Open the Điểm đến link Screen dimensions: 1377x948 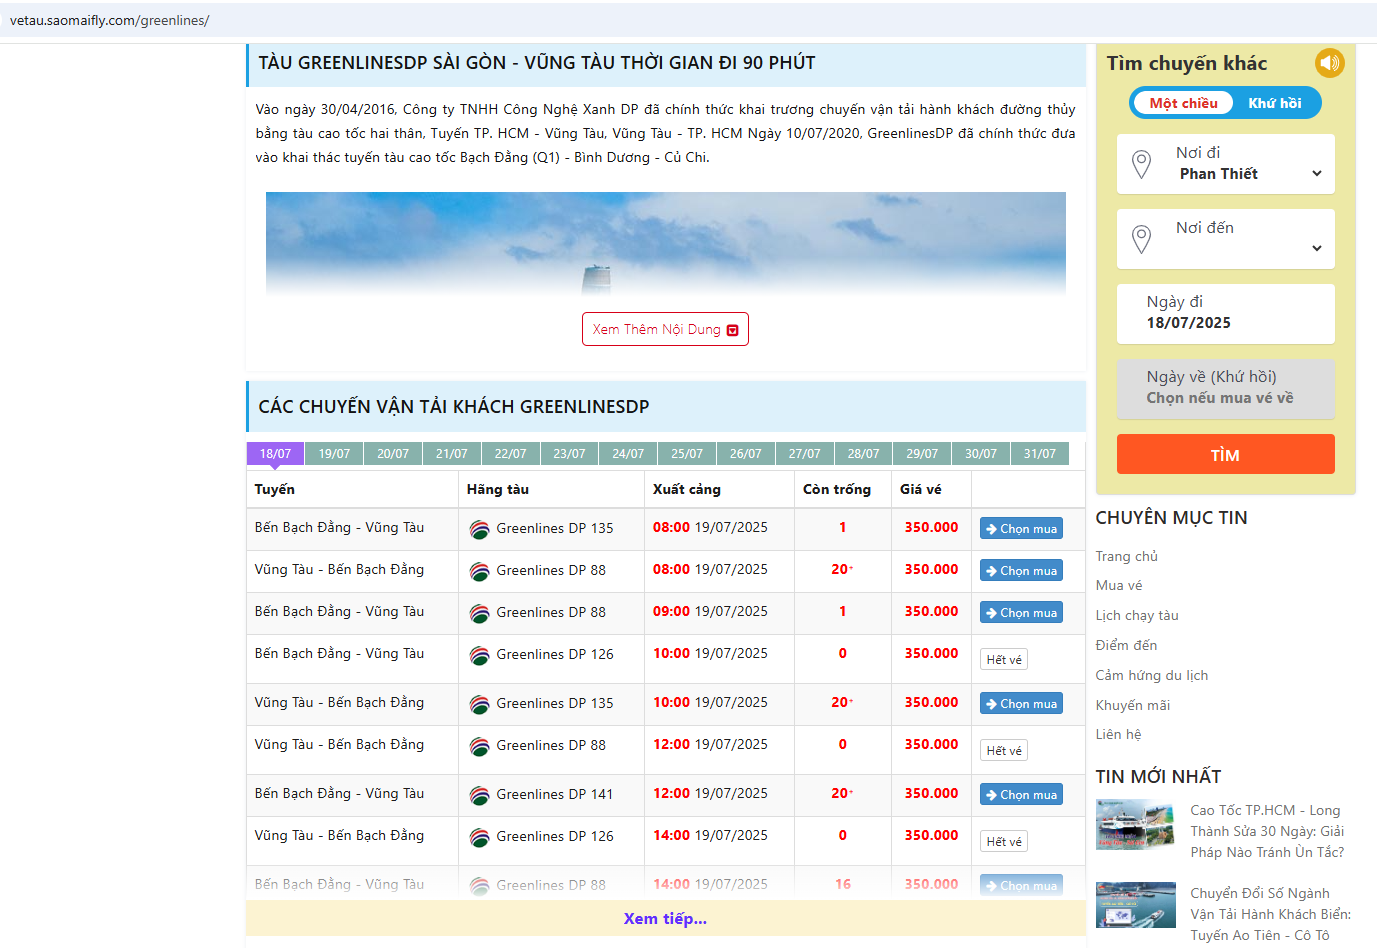pyautogui.click(x=1126, y=646)
